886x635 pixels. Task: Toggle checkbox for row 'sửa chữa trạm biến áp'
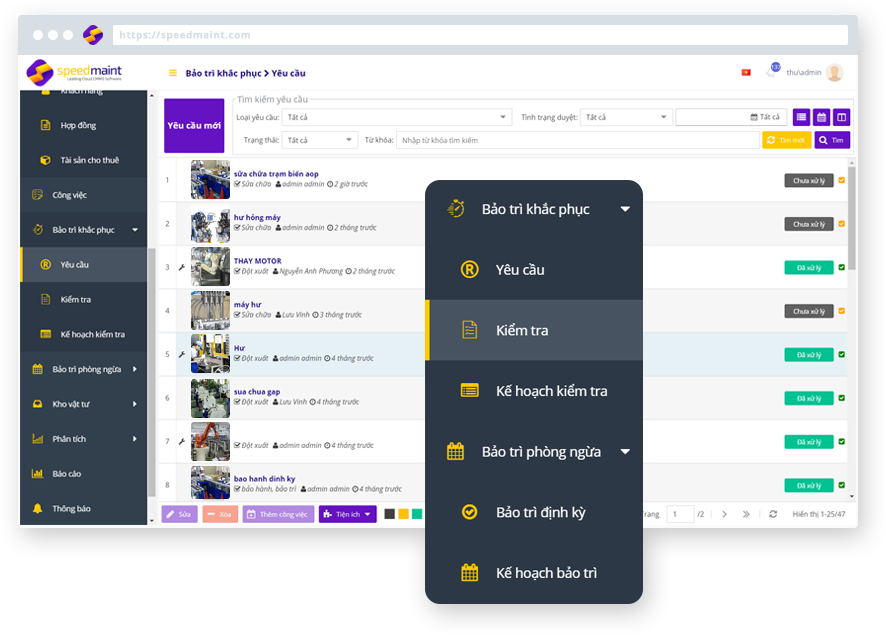841,181
